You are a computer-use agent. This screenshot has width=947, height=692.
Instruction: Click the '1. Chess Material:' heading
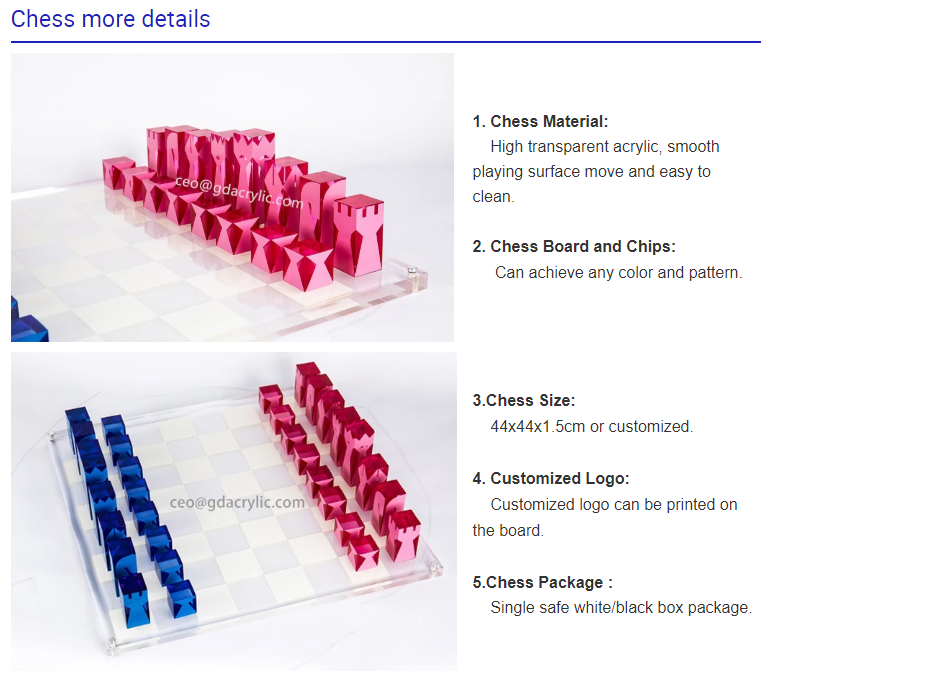pyautogui.click(x=540, y=121)
